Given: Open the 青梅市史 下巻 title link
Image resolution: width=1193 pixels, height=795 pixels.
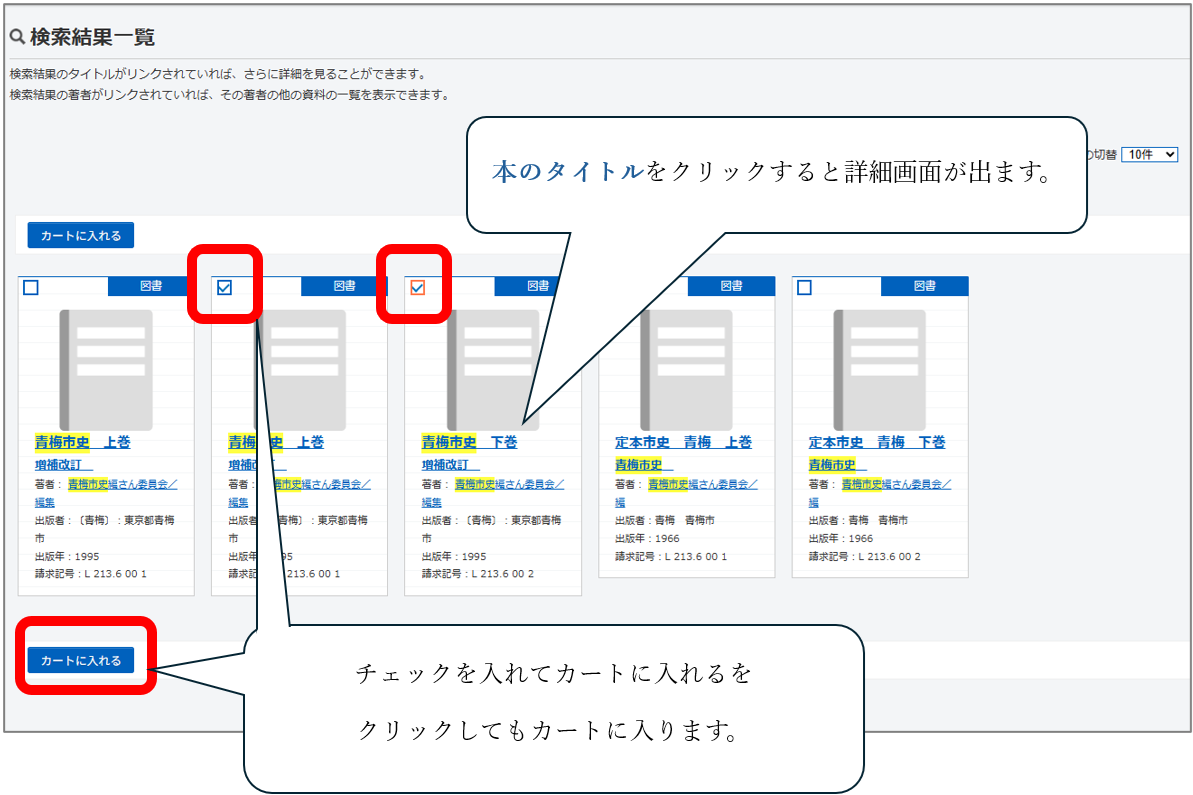Looking at the screenshot, I should (x=469, y=442).
